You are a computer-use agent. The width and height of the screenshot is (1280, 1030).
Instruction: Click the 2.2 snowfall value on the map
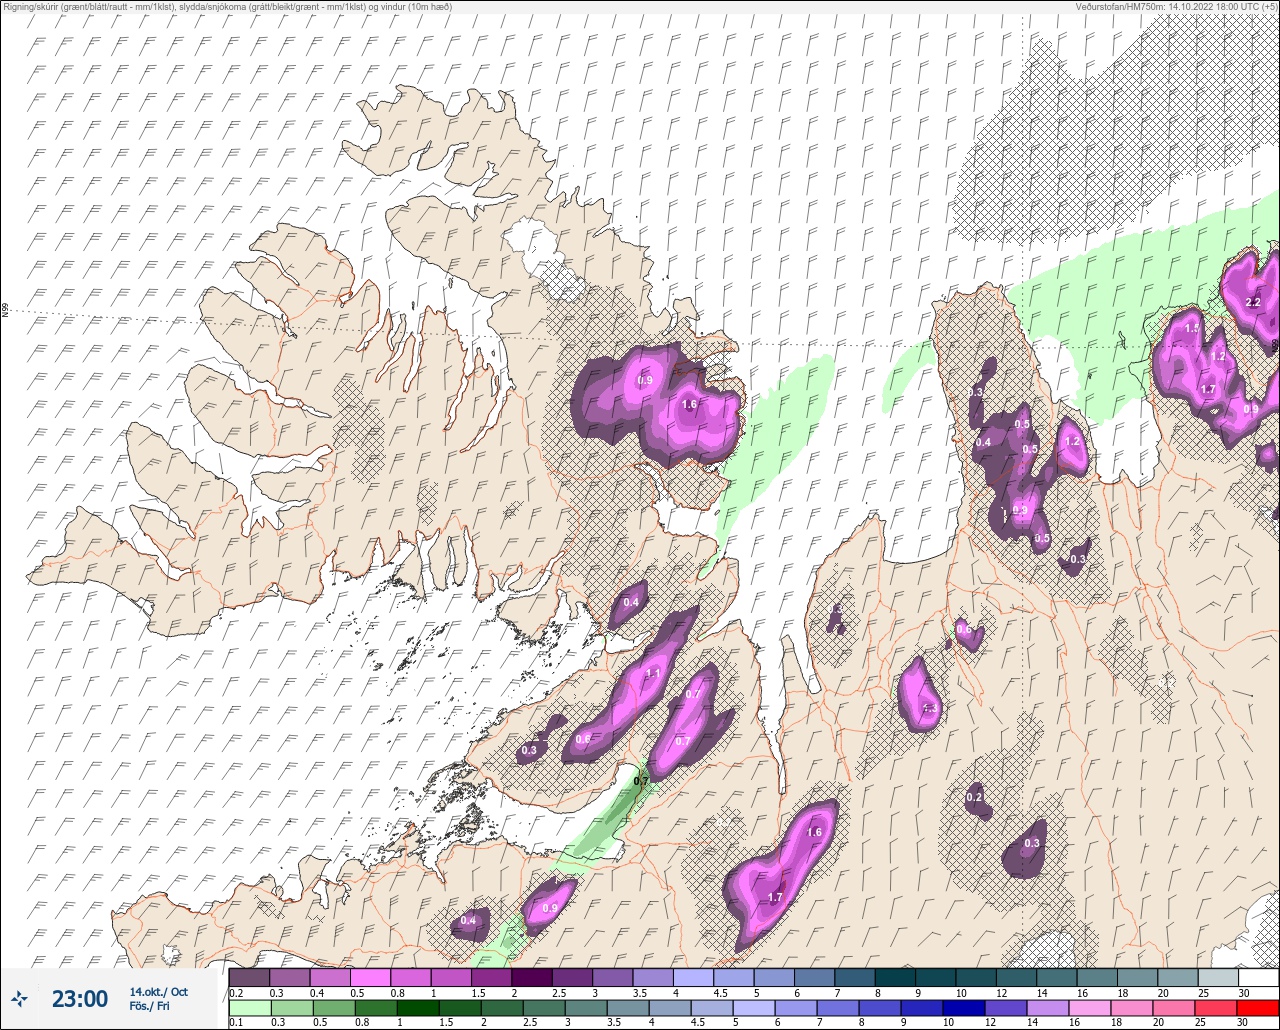pyautogui.click(x=1253, y=302)
